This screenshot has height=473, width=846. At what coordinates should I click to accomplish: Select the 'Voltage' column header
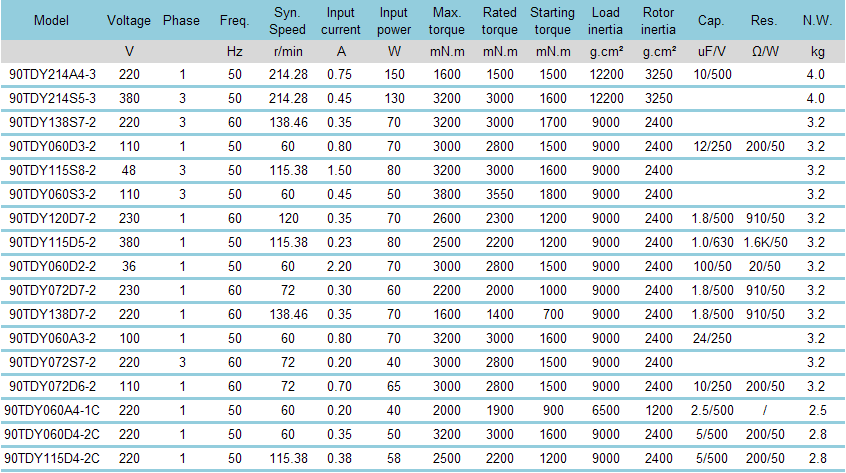(129, 20)
